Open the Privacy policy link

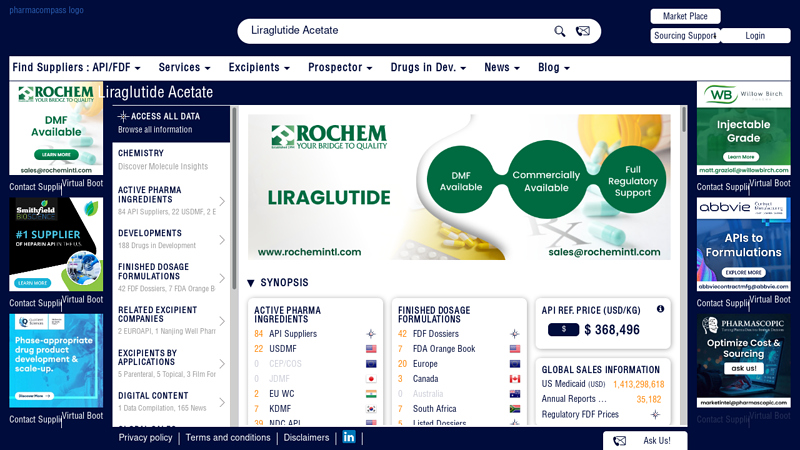pyautogui.click(x=145, y=437)
